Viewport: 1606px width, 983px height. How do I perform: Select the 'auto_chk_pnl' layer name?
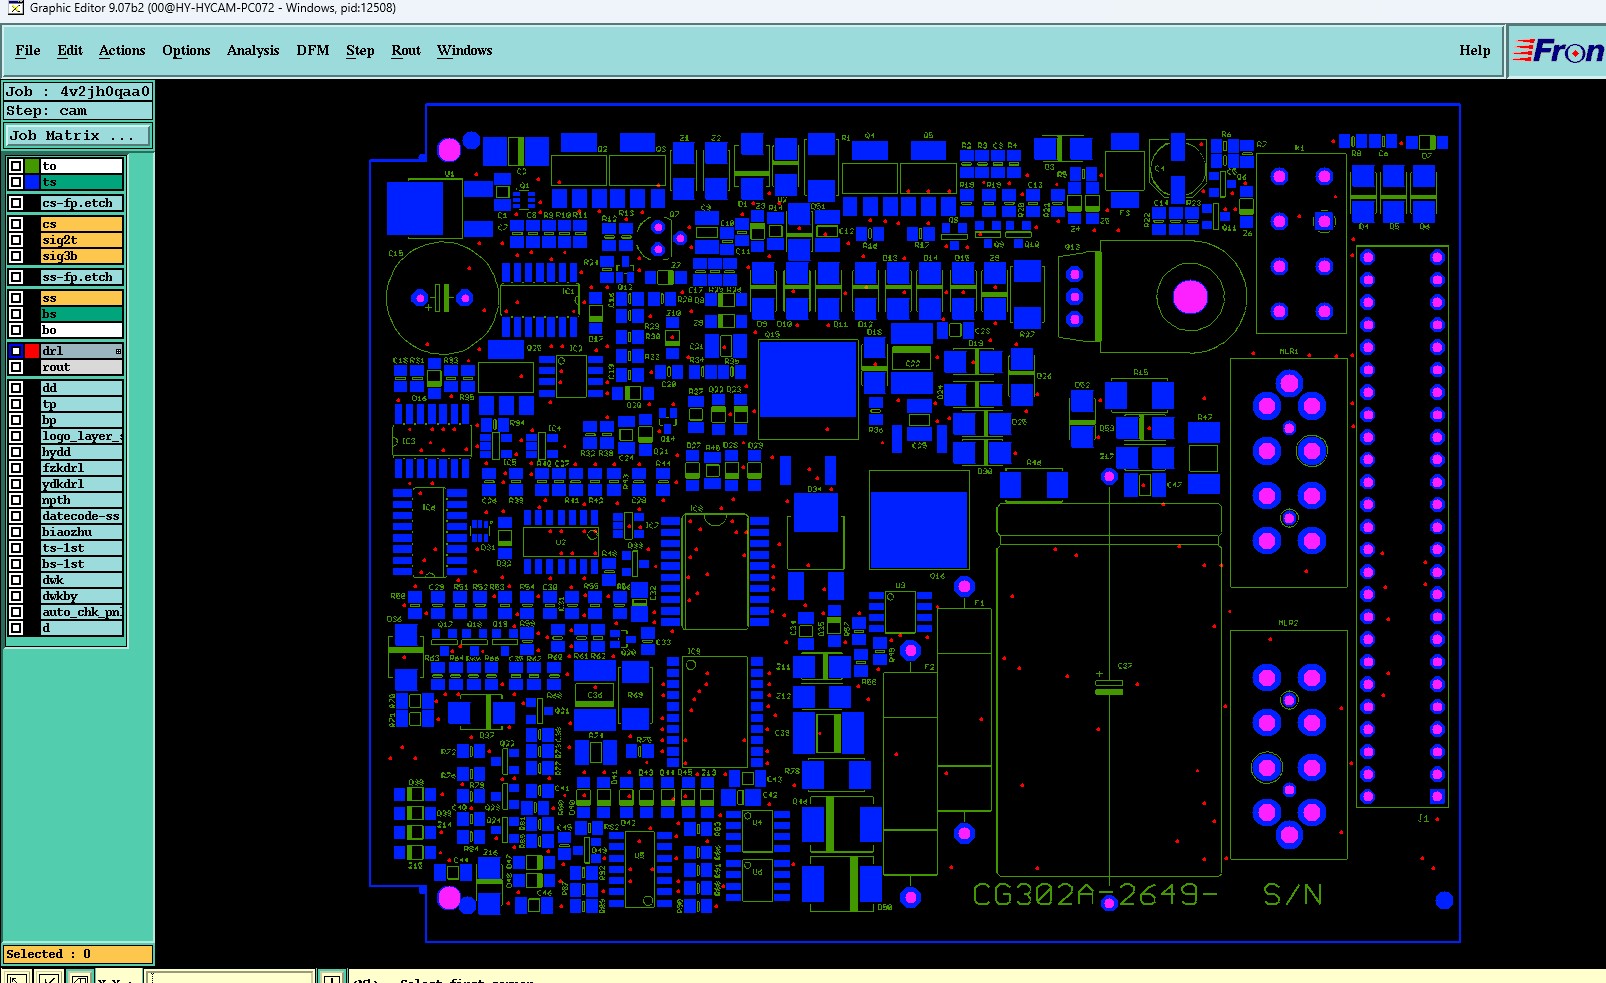pos(81,612)
